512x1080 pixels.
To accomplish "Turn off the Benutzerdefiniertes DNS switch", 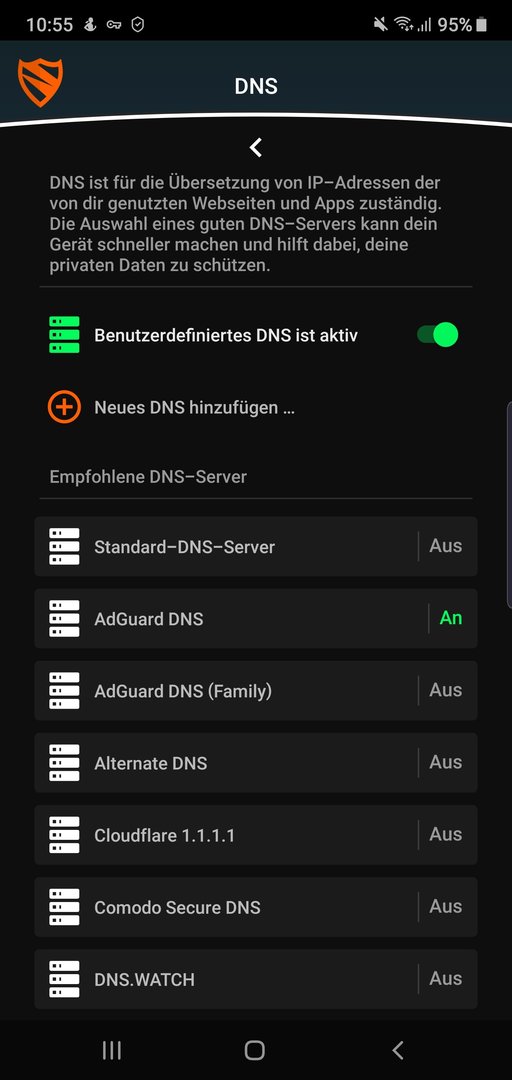I will (438, 335).
